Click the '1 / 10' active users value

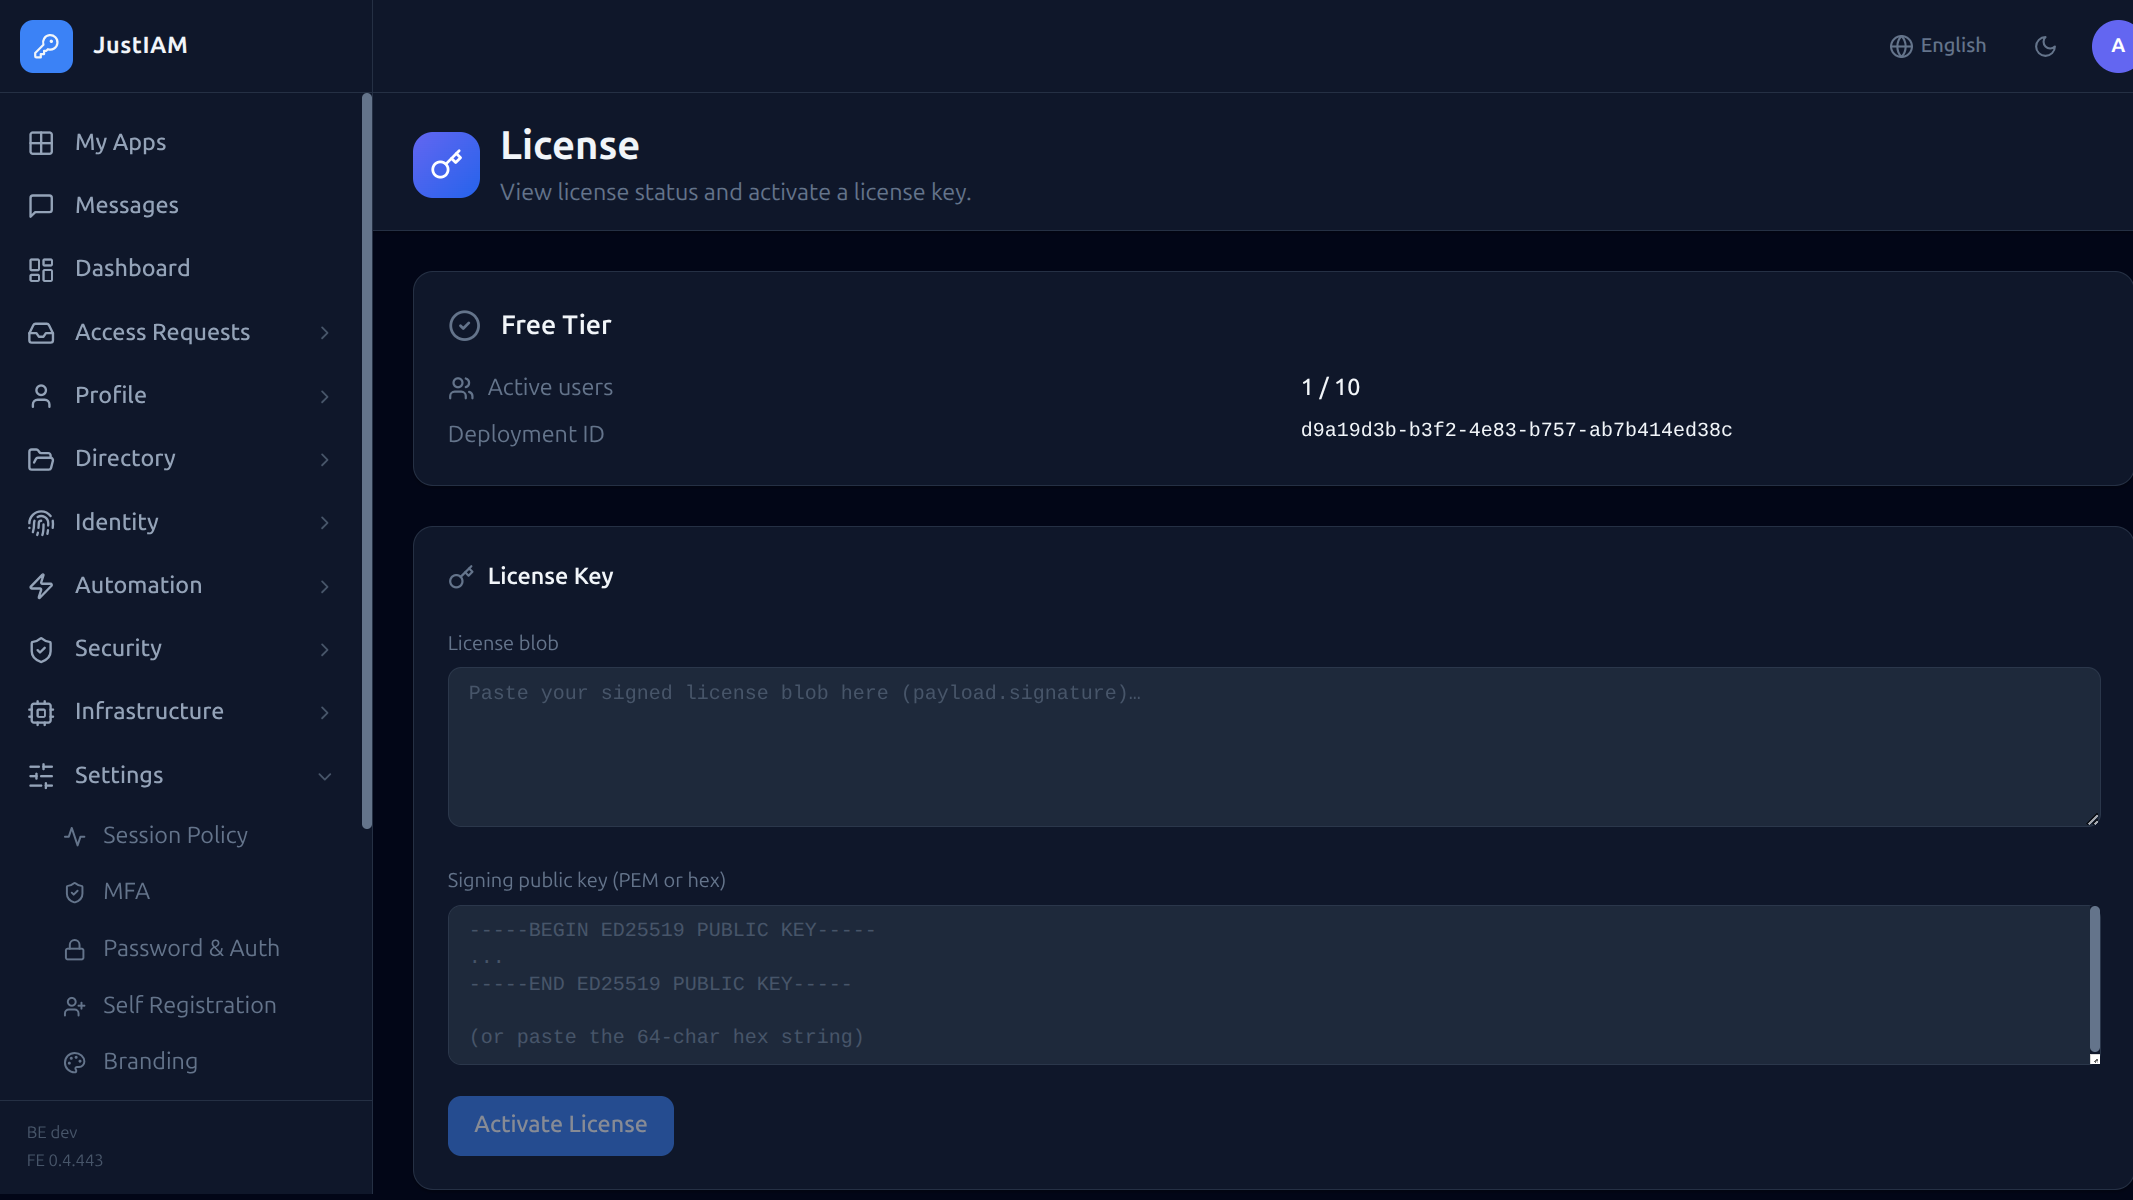tap(1330, 388)
